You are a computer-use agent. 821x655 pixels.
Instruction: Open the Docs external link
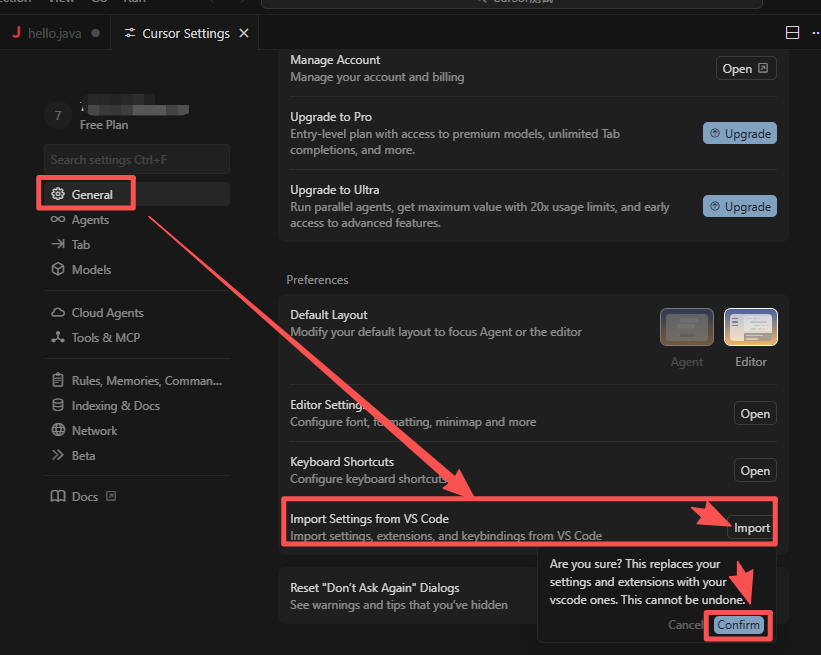click(x=84, y=496)
